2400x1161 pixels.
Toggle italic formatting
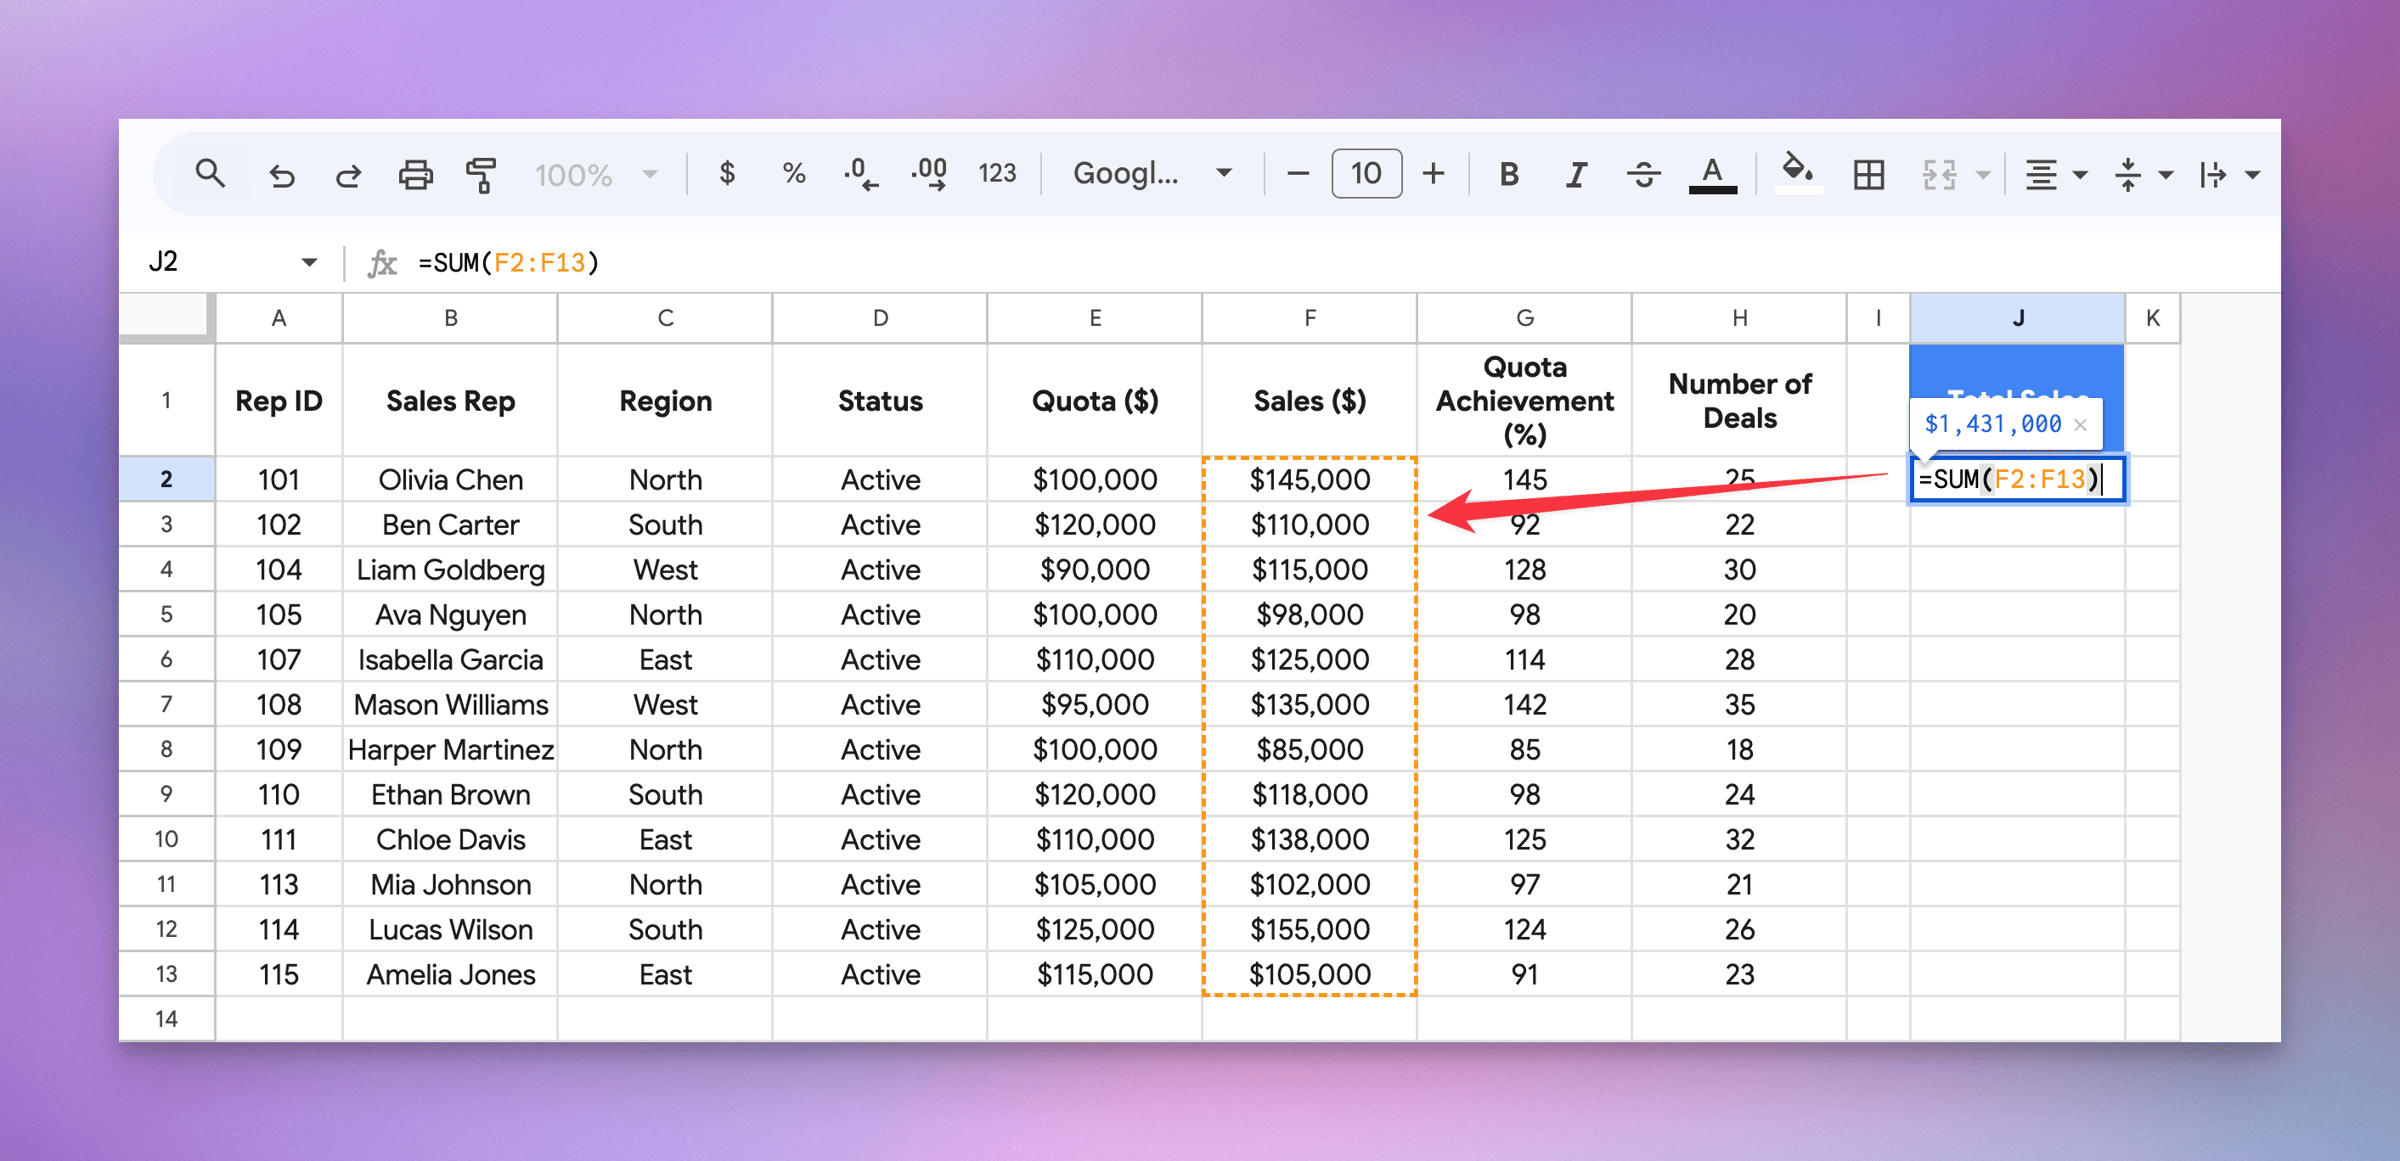pyautogui.click(x=1576, y=175)
